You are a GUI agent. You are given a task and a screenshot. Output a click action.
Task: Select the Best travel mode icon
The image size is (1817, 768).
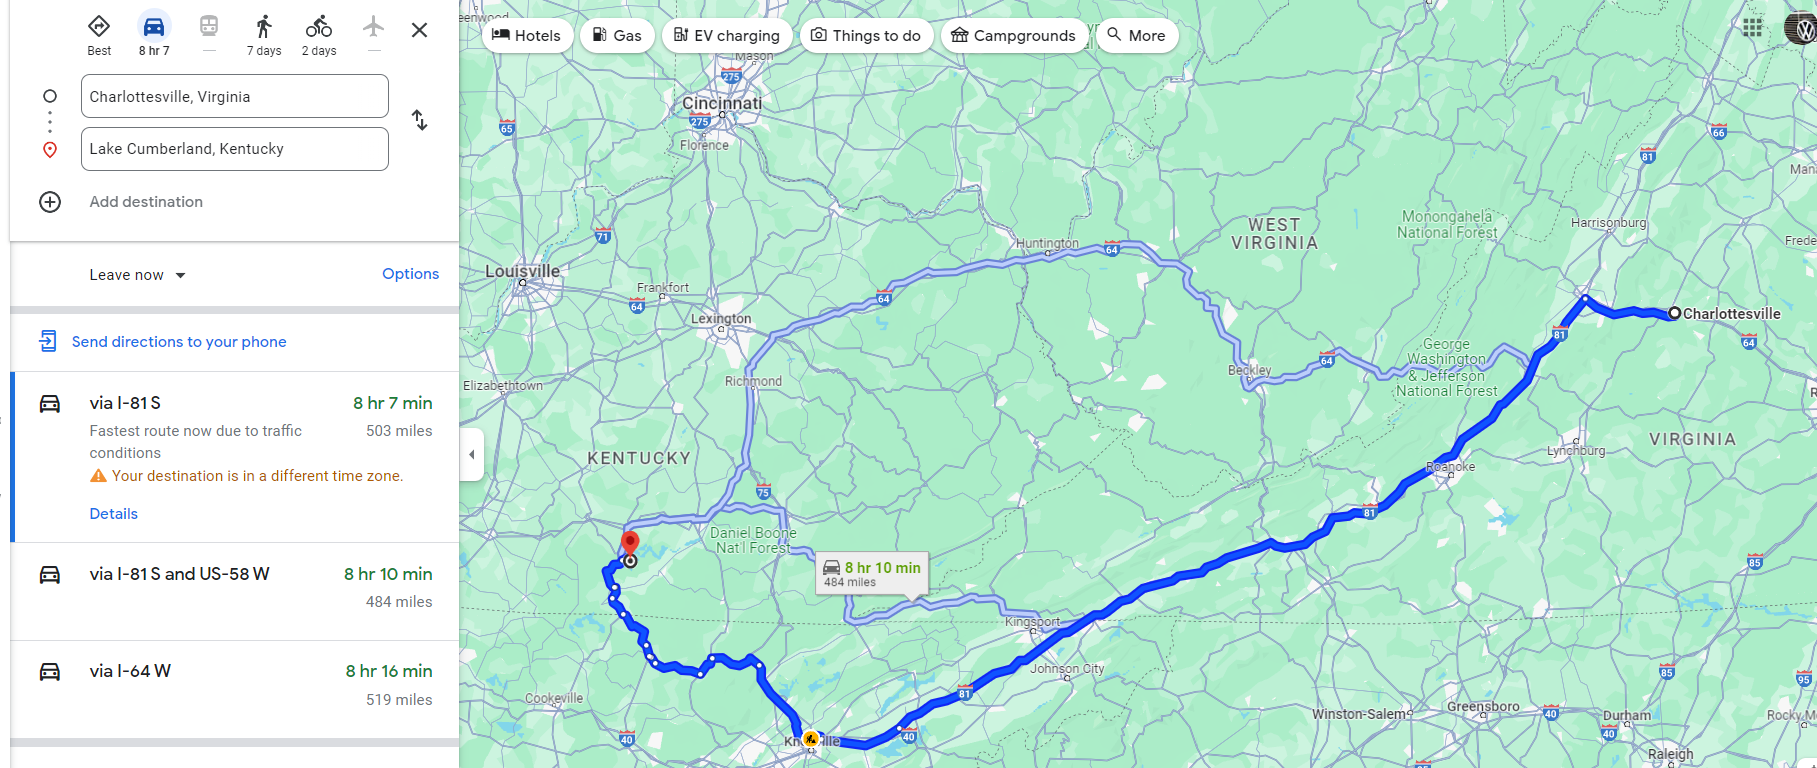click(x=99, y=26)
